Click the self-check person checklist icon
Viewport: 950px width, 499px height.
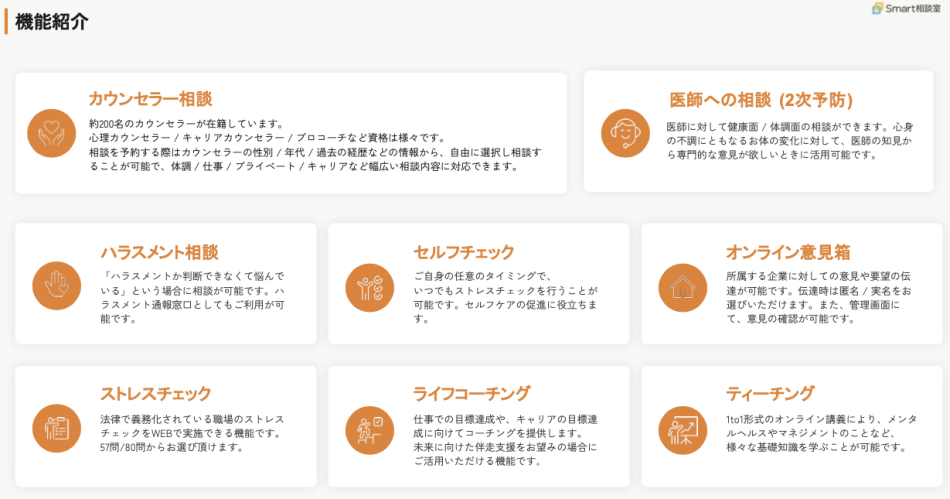[x=369, y=287]
